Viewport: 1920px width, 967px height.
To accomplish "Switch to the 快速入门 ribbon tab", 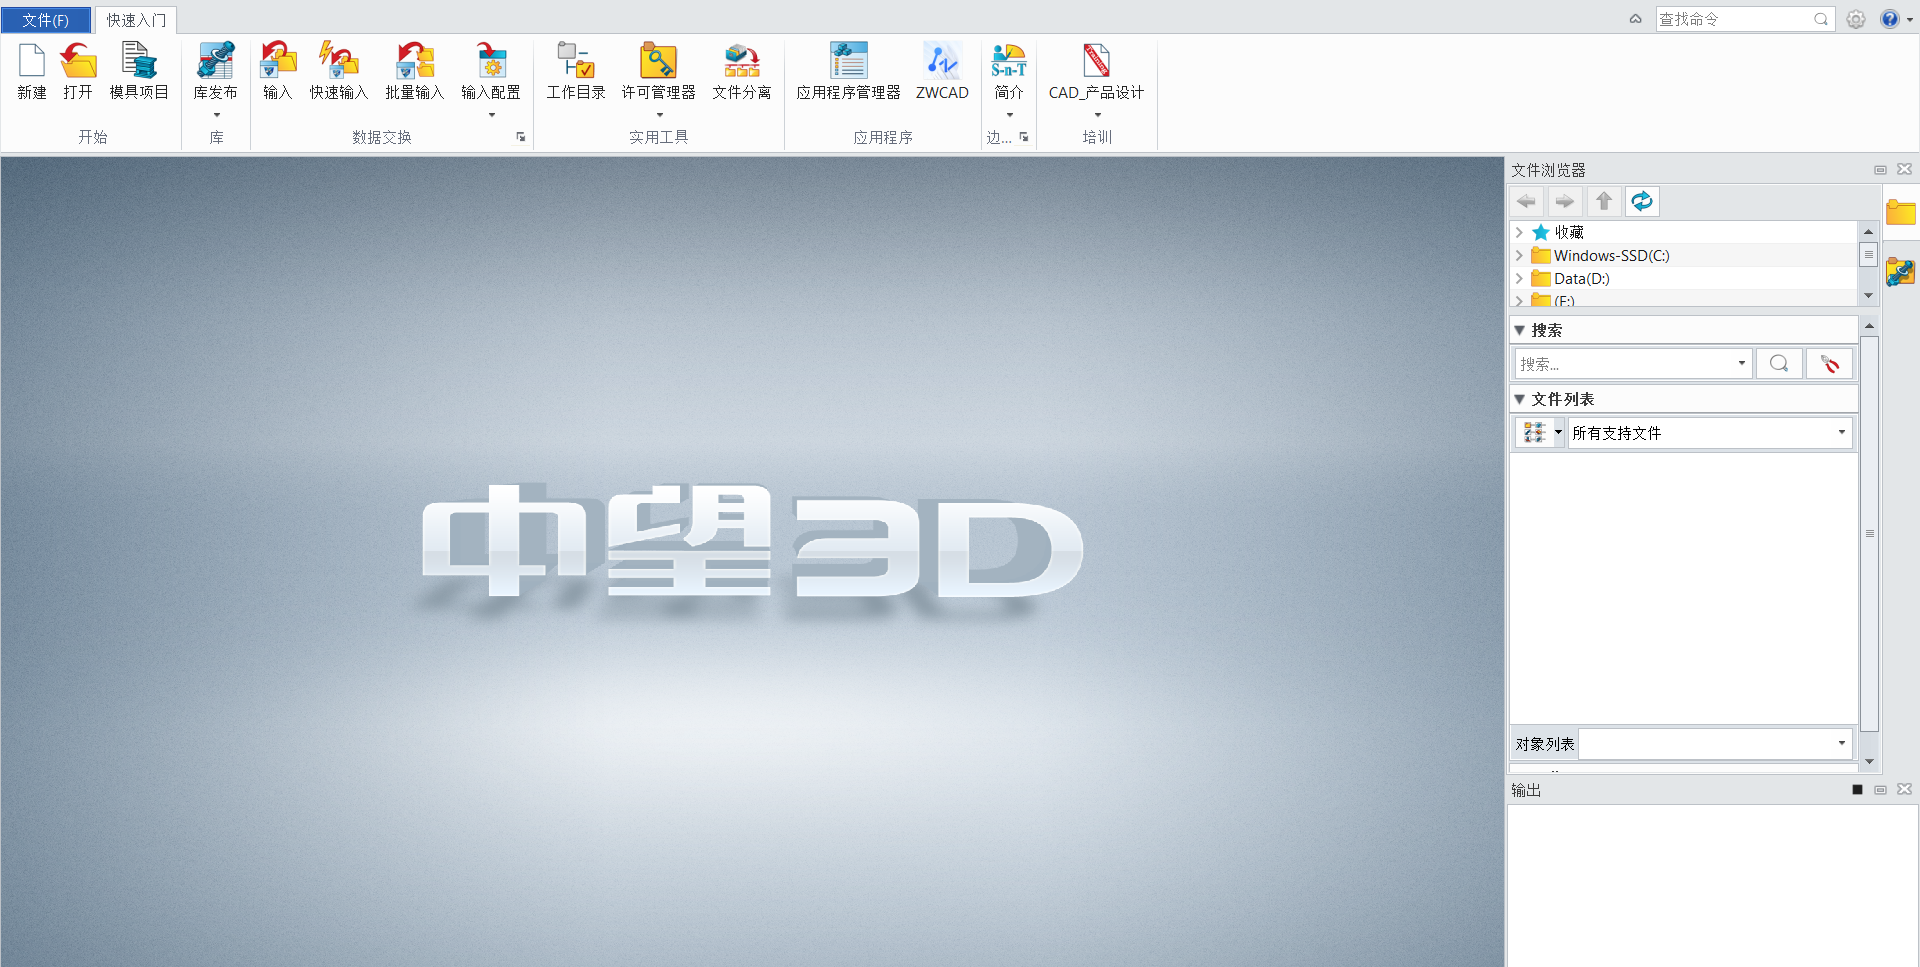I will (137, 20).
